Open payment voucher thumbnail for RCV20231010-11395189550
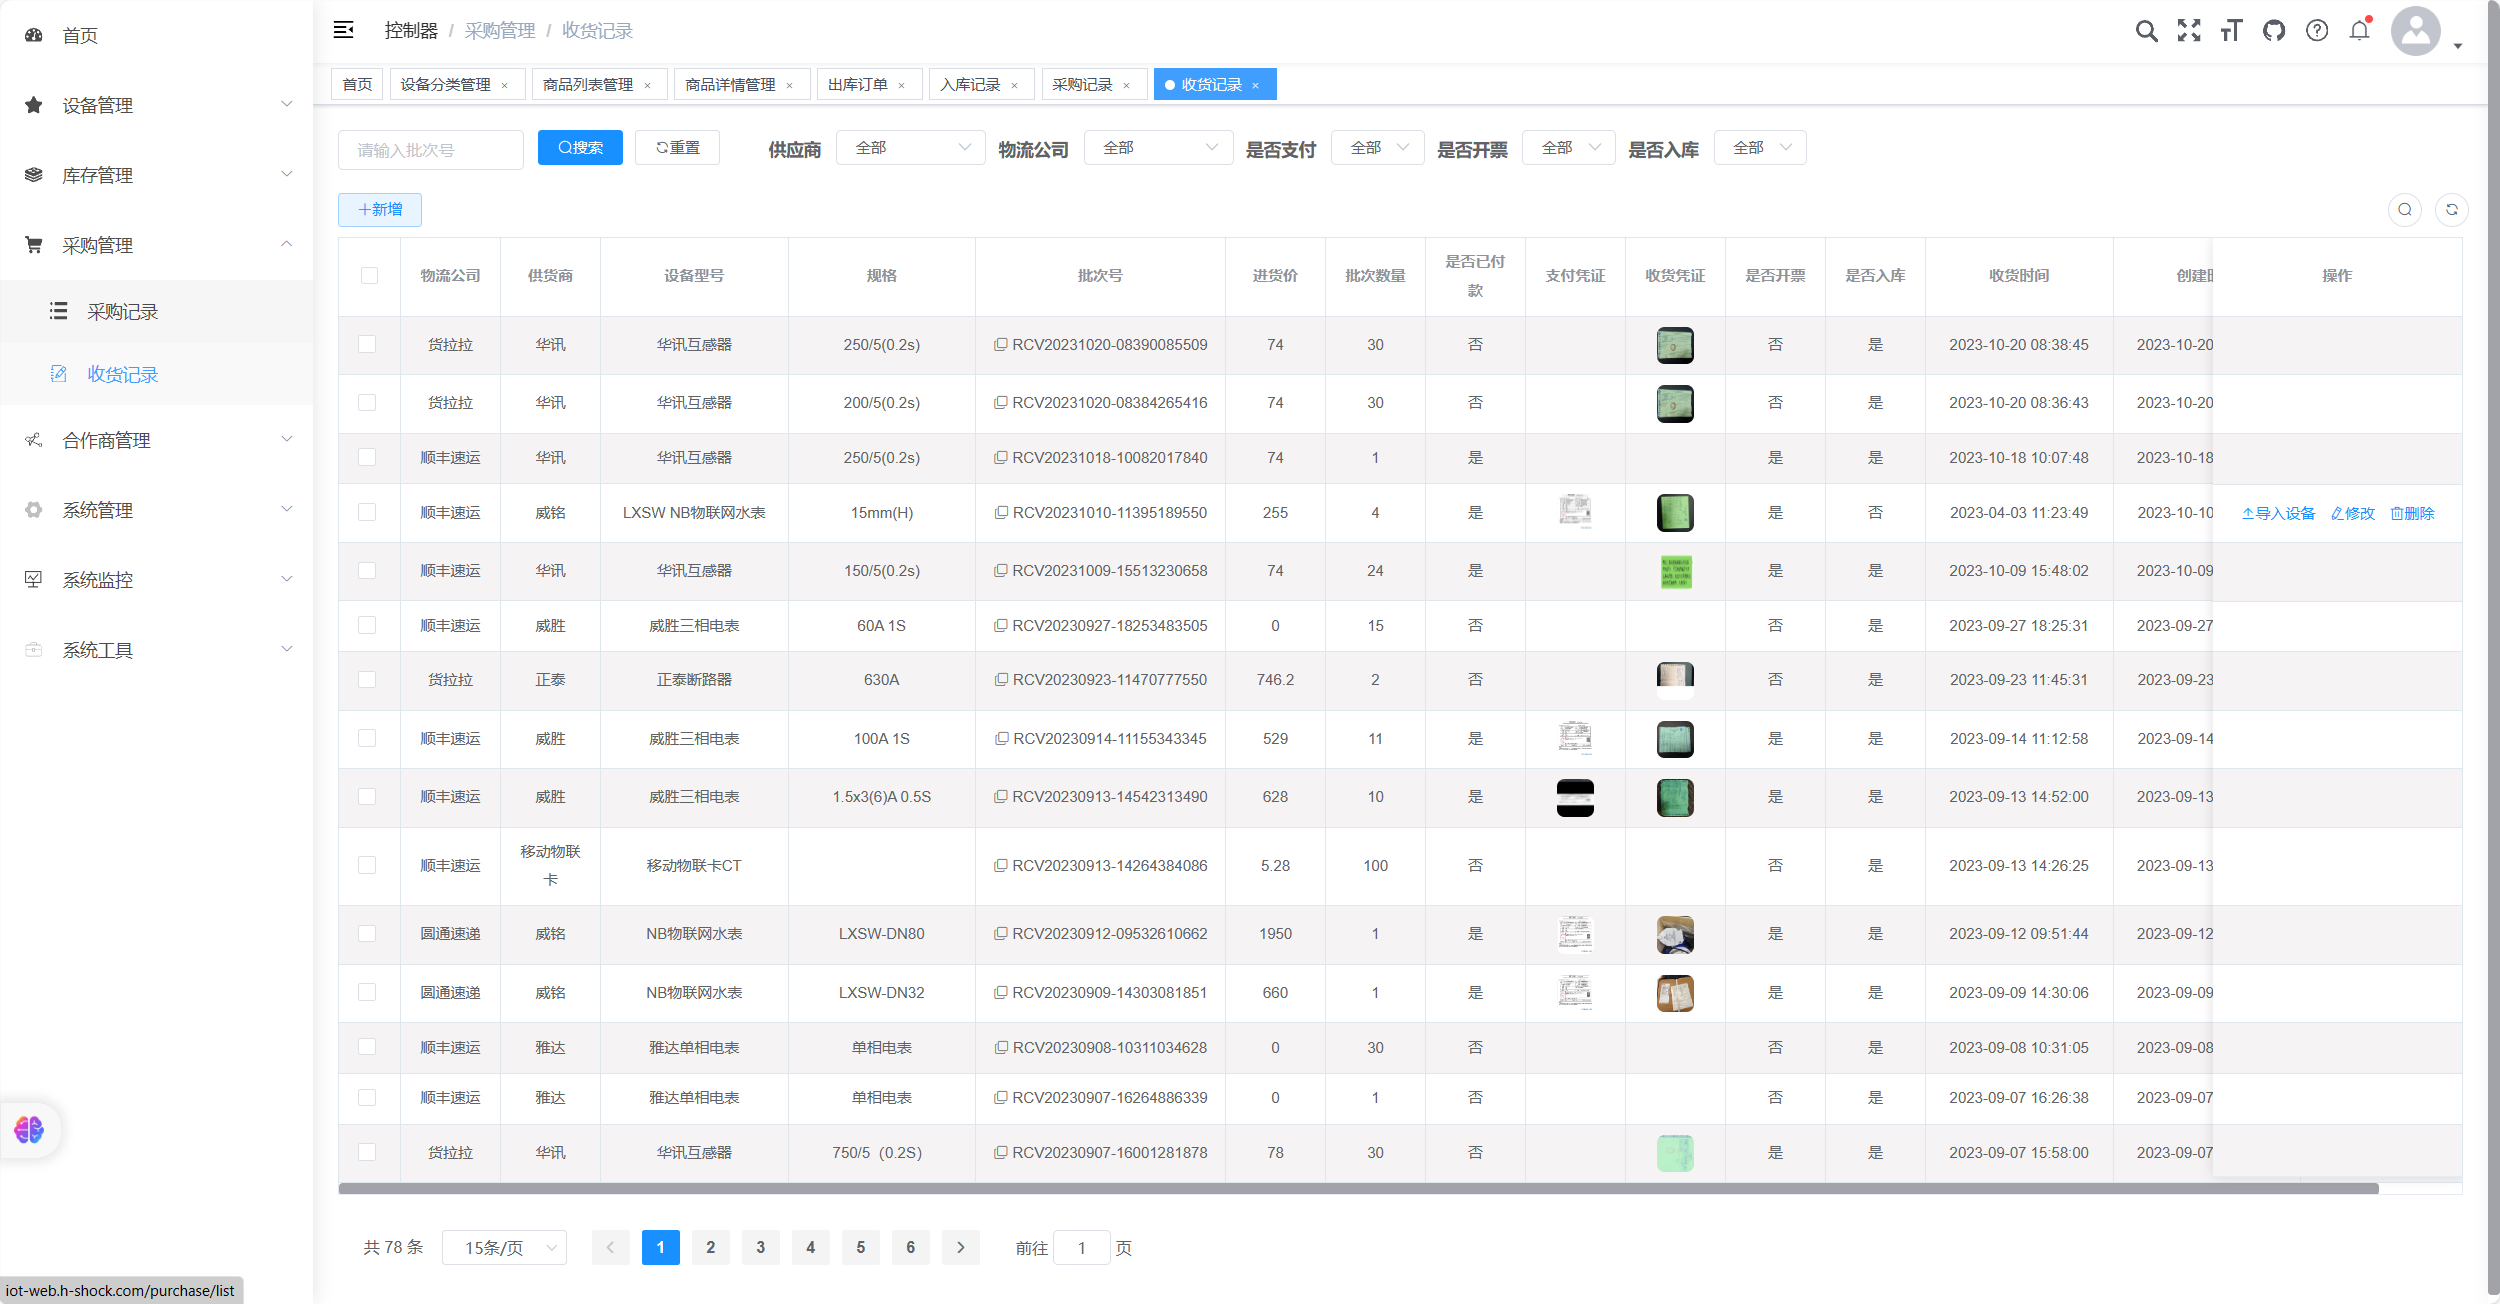The width and height of the screenshot is (2500, 1304). pos(1575,511)
